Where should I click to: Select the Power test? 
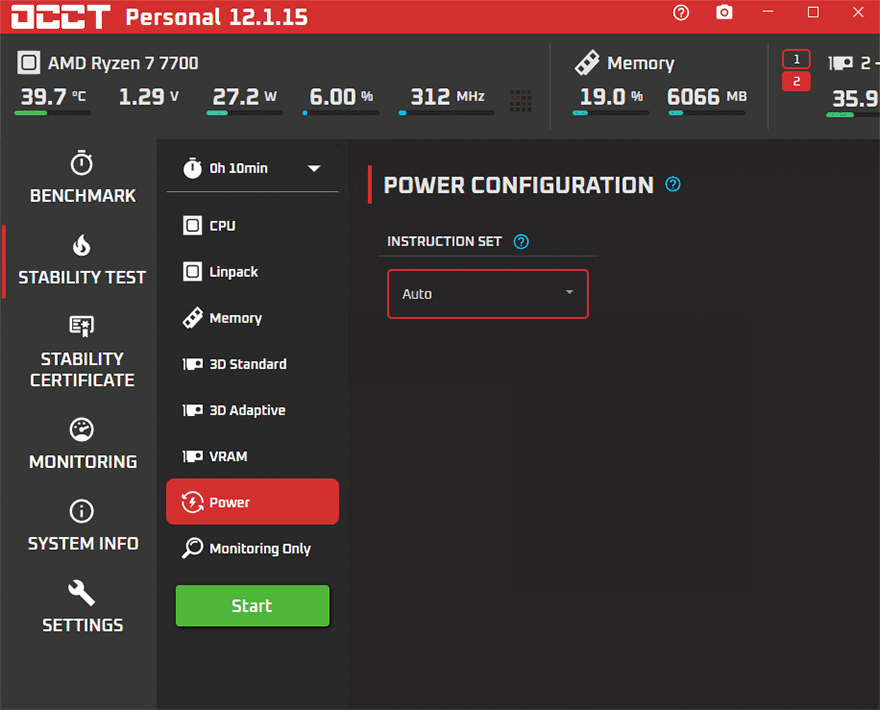[x=253, y=502]
